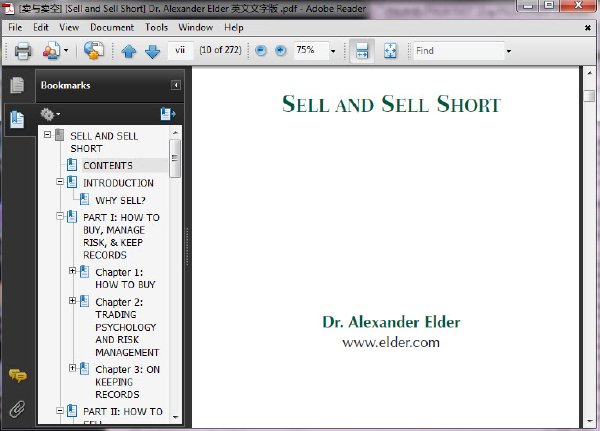Click the Chapter 2 bookmark page icon
The image size is (600, 431).
pyautogui.click(x=84, y=302)
